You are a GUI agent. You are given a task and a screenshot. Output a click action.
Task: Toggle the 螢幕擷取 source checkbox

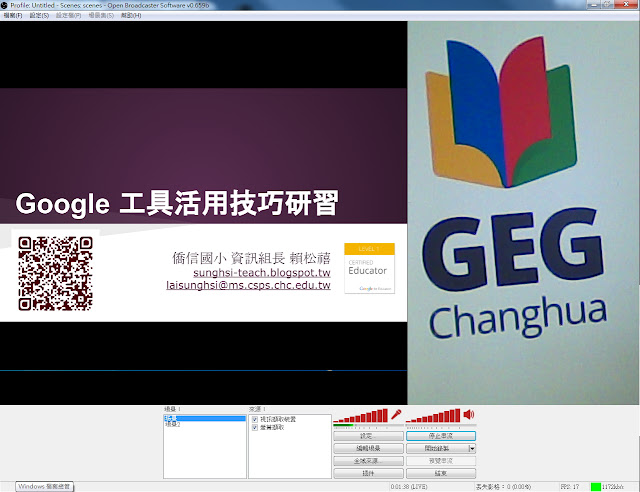[255, 427]
